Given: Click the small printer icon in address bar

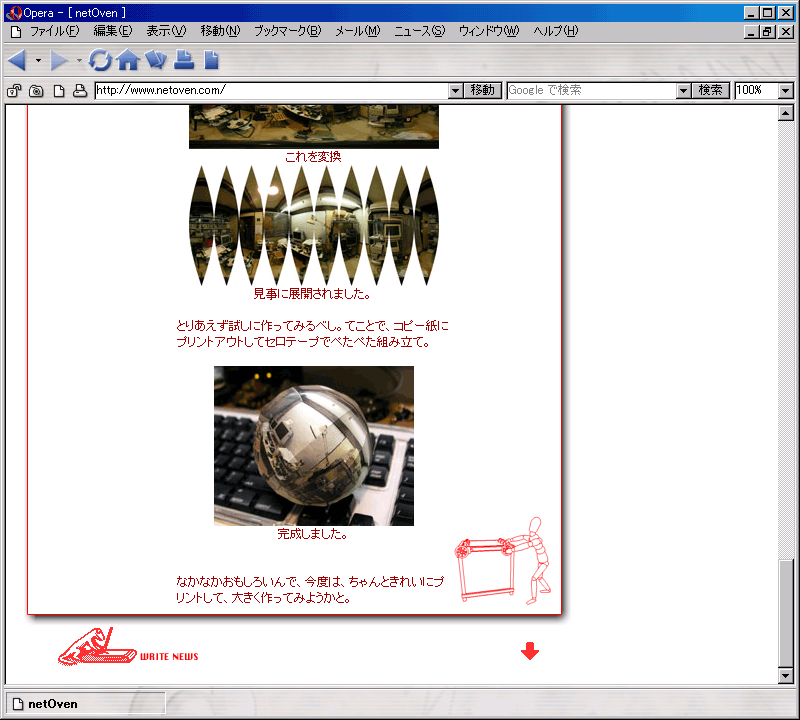Looking at the screenshot, I should pos(80,91).
